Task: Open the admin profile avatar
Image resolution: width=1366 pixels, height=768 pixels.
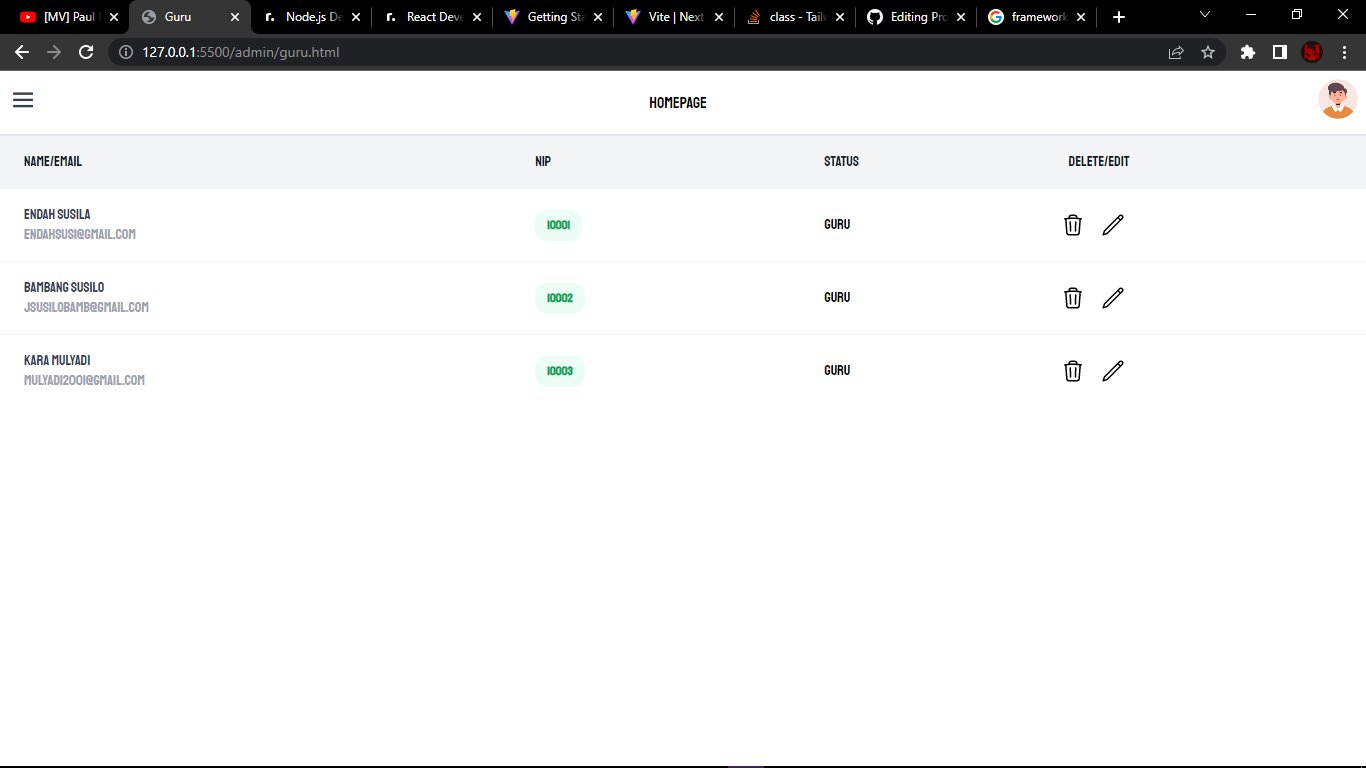Action: pyautogui.click(x=1336, y=100)
